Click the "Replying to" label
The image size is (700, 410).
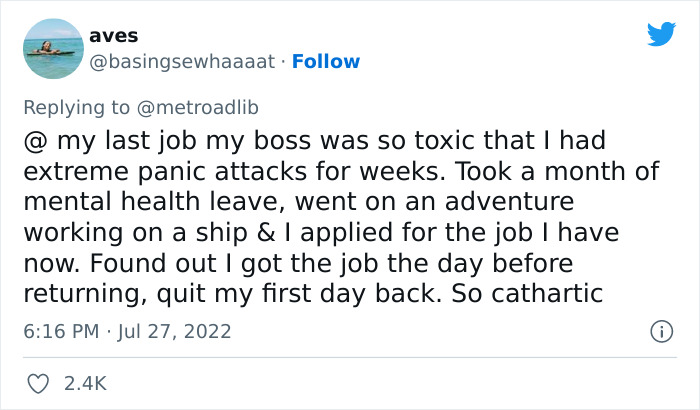click(x=75, y=106)
